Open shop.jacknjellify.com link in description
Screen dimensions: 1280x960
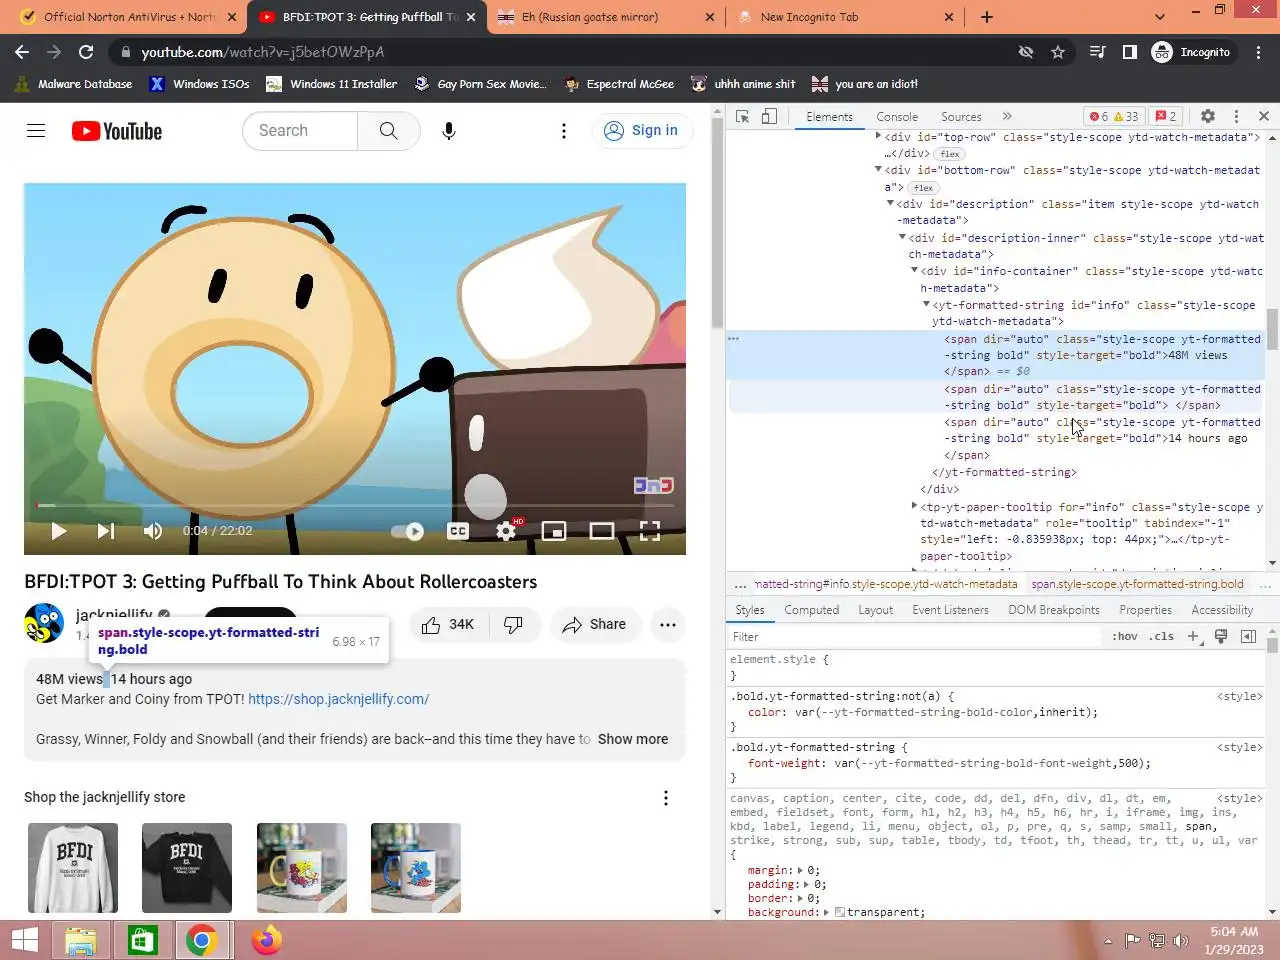(338, 699)
